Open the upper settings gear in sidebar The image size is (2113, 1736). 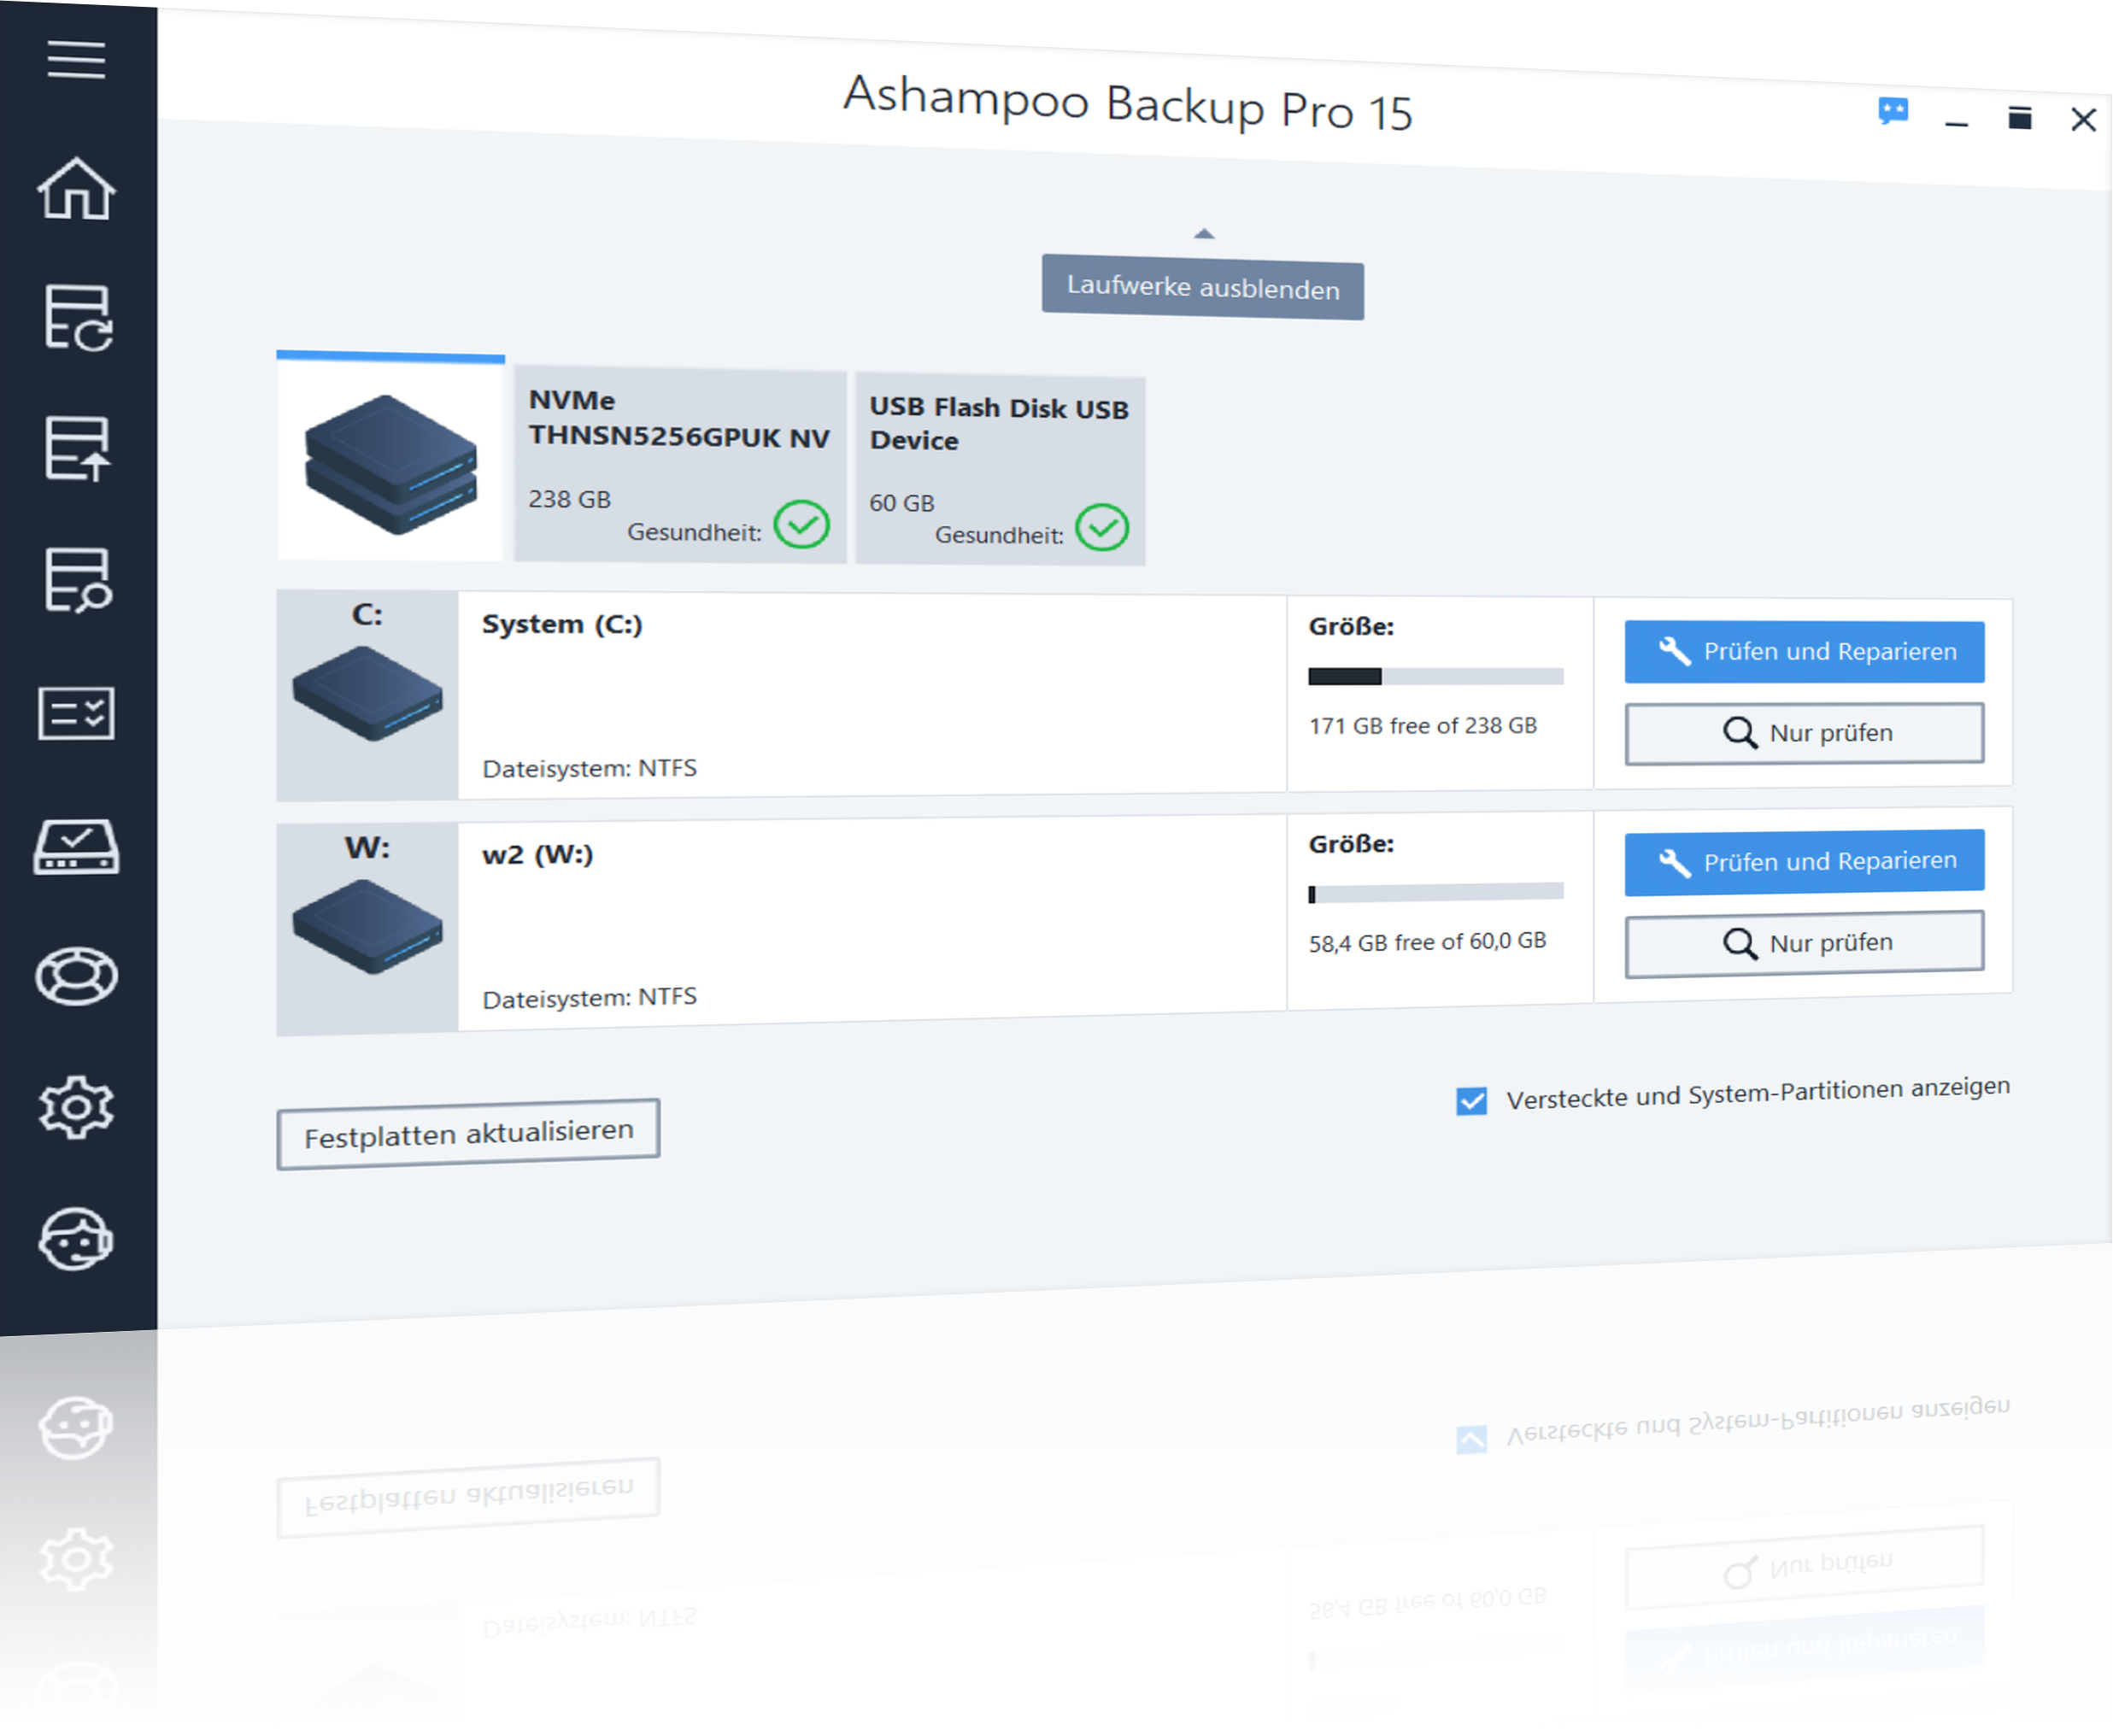point(76,1108)
